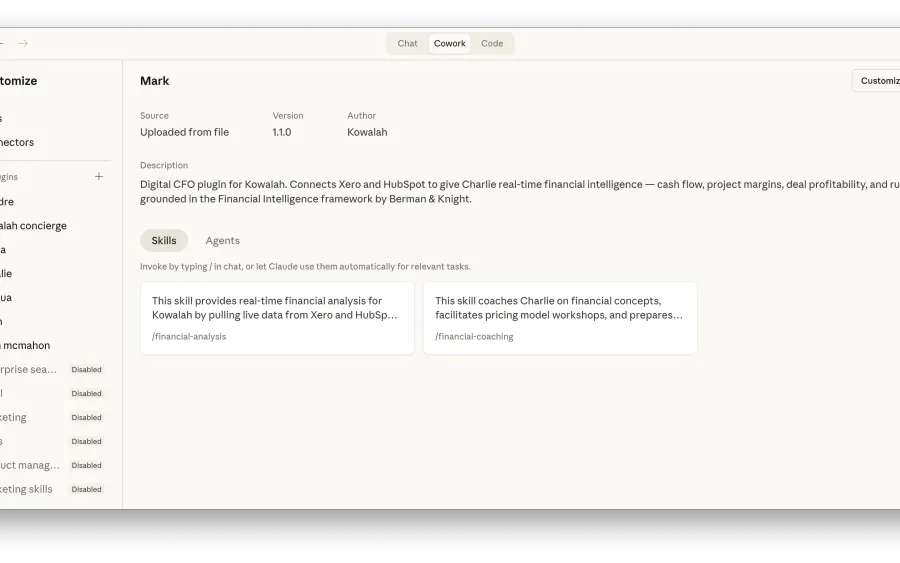Click the Mark plugin title
The width and height of the screenshot is (900, 563).
pyautogui.click(x=154, y=81)
